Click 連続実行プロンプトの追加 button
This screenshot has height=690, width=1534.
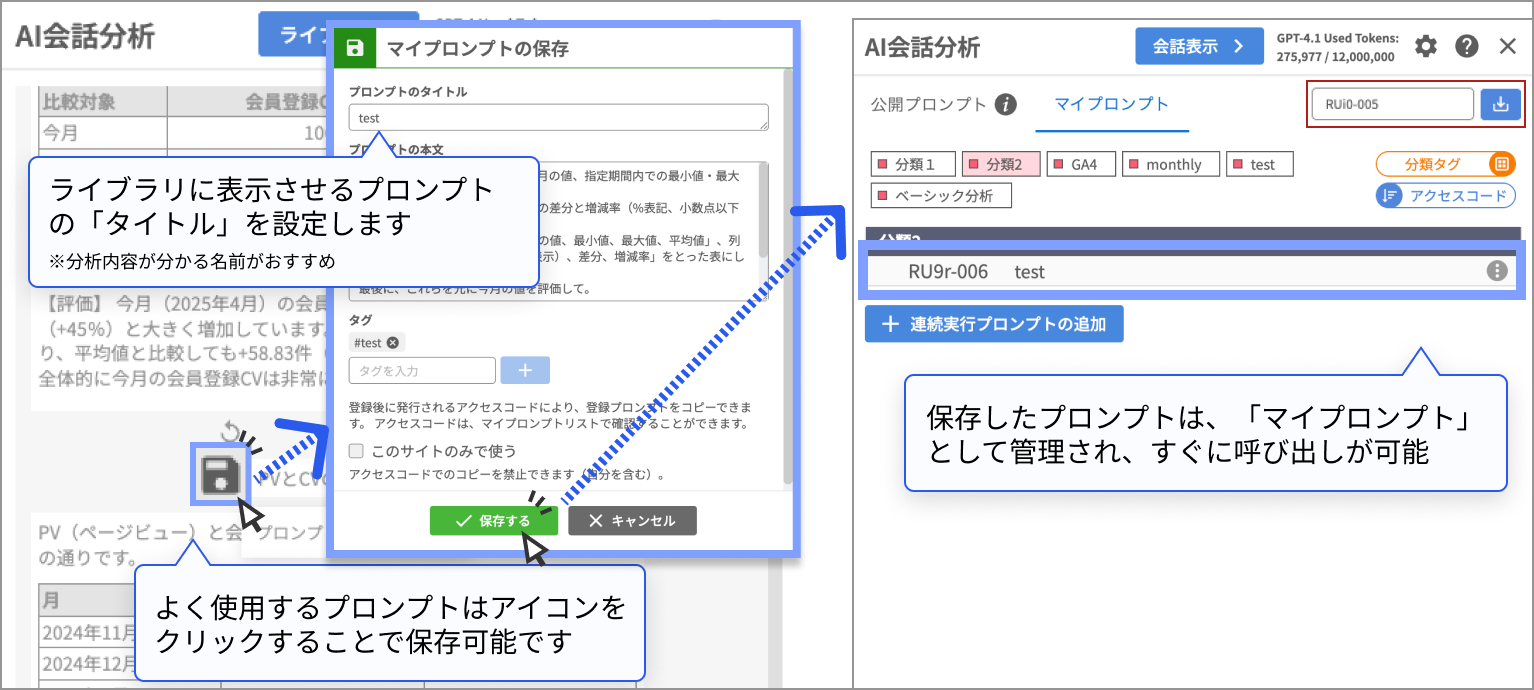[993, 325]
